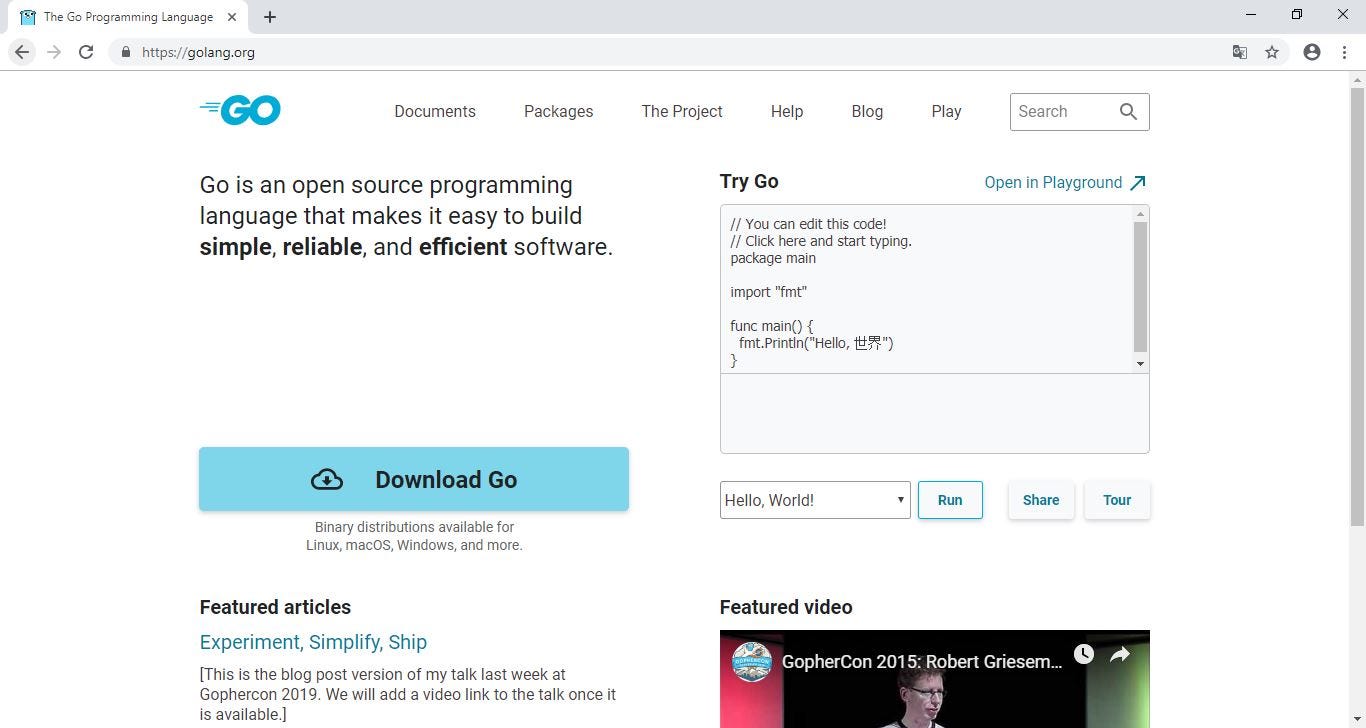Open the Documents menu item
The width and height of the screenshot is (1366, 728).
coord(434,111)
